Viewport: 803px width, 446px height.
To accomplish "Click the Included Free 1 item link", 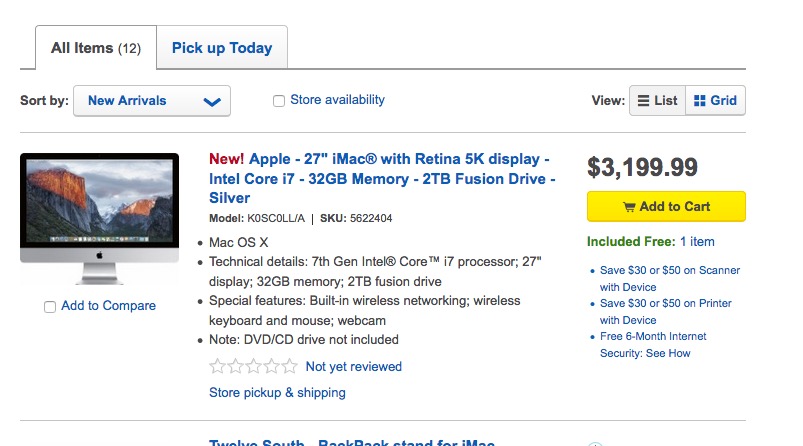I will tap(697, 241).
